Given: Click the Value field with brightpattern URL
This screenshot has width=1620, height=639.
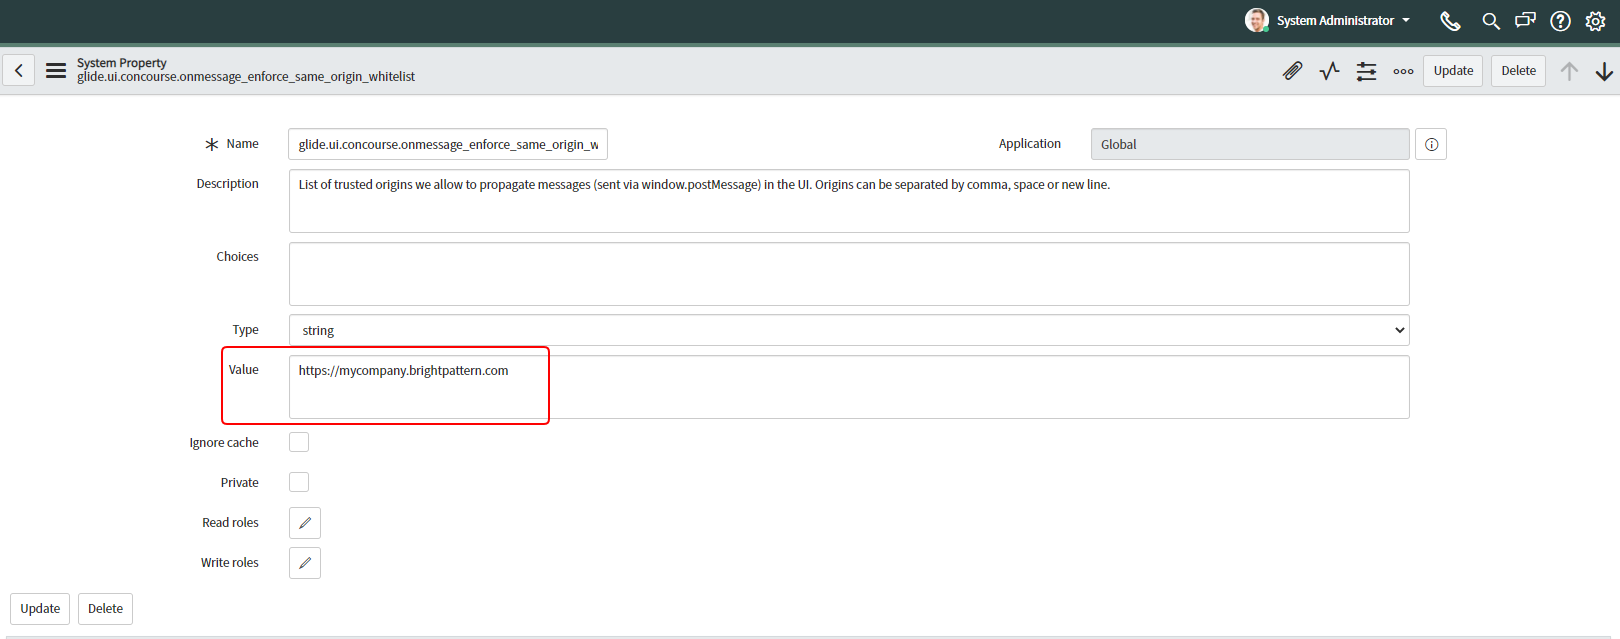Looking at the screenshot, I should point(849,387).
